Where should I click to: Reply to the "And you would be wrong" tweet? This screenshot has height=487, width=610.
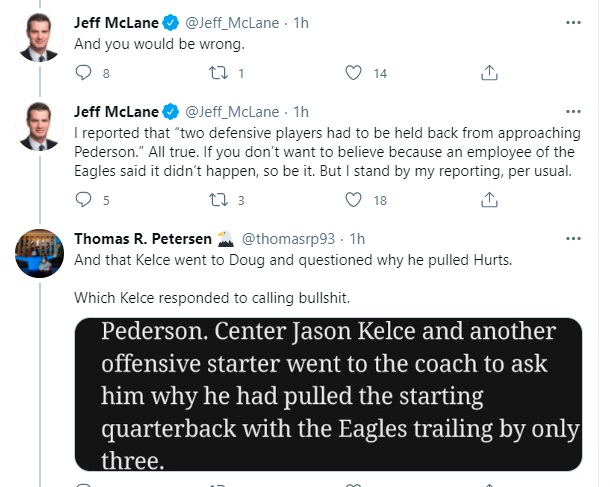[x=83, y=72]
